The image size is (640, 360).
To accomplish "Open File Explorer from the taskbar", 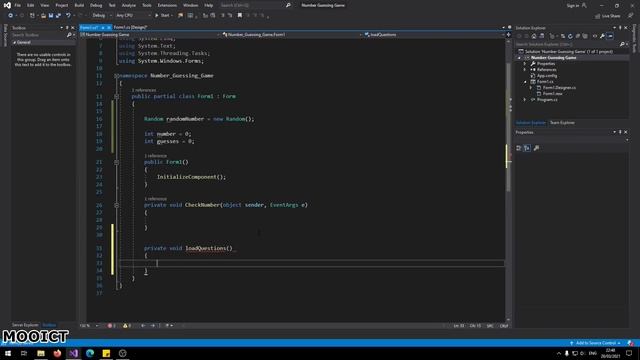I will point(41,353).
